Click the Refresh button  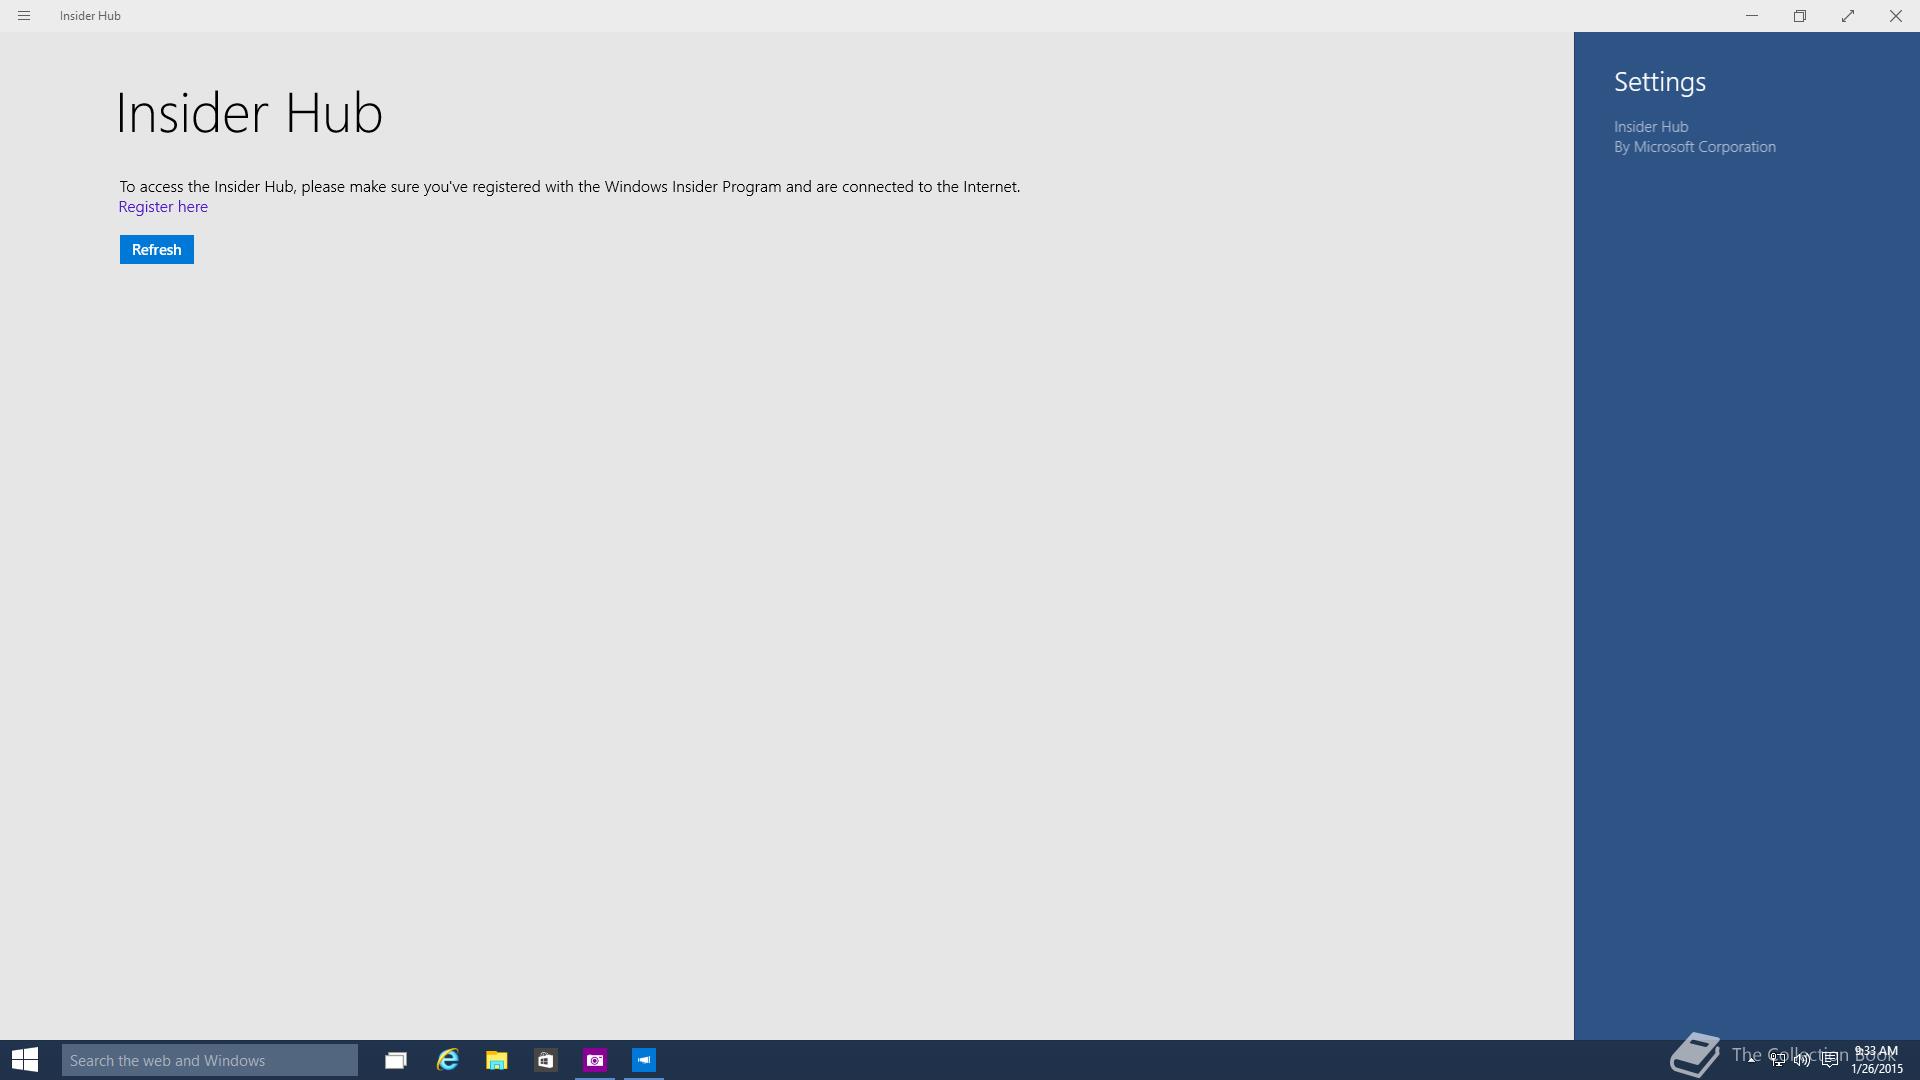click(156, 250)
